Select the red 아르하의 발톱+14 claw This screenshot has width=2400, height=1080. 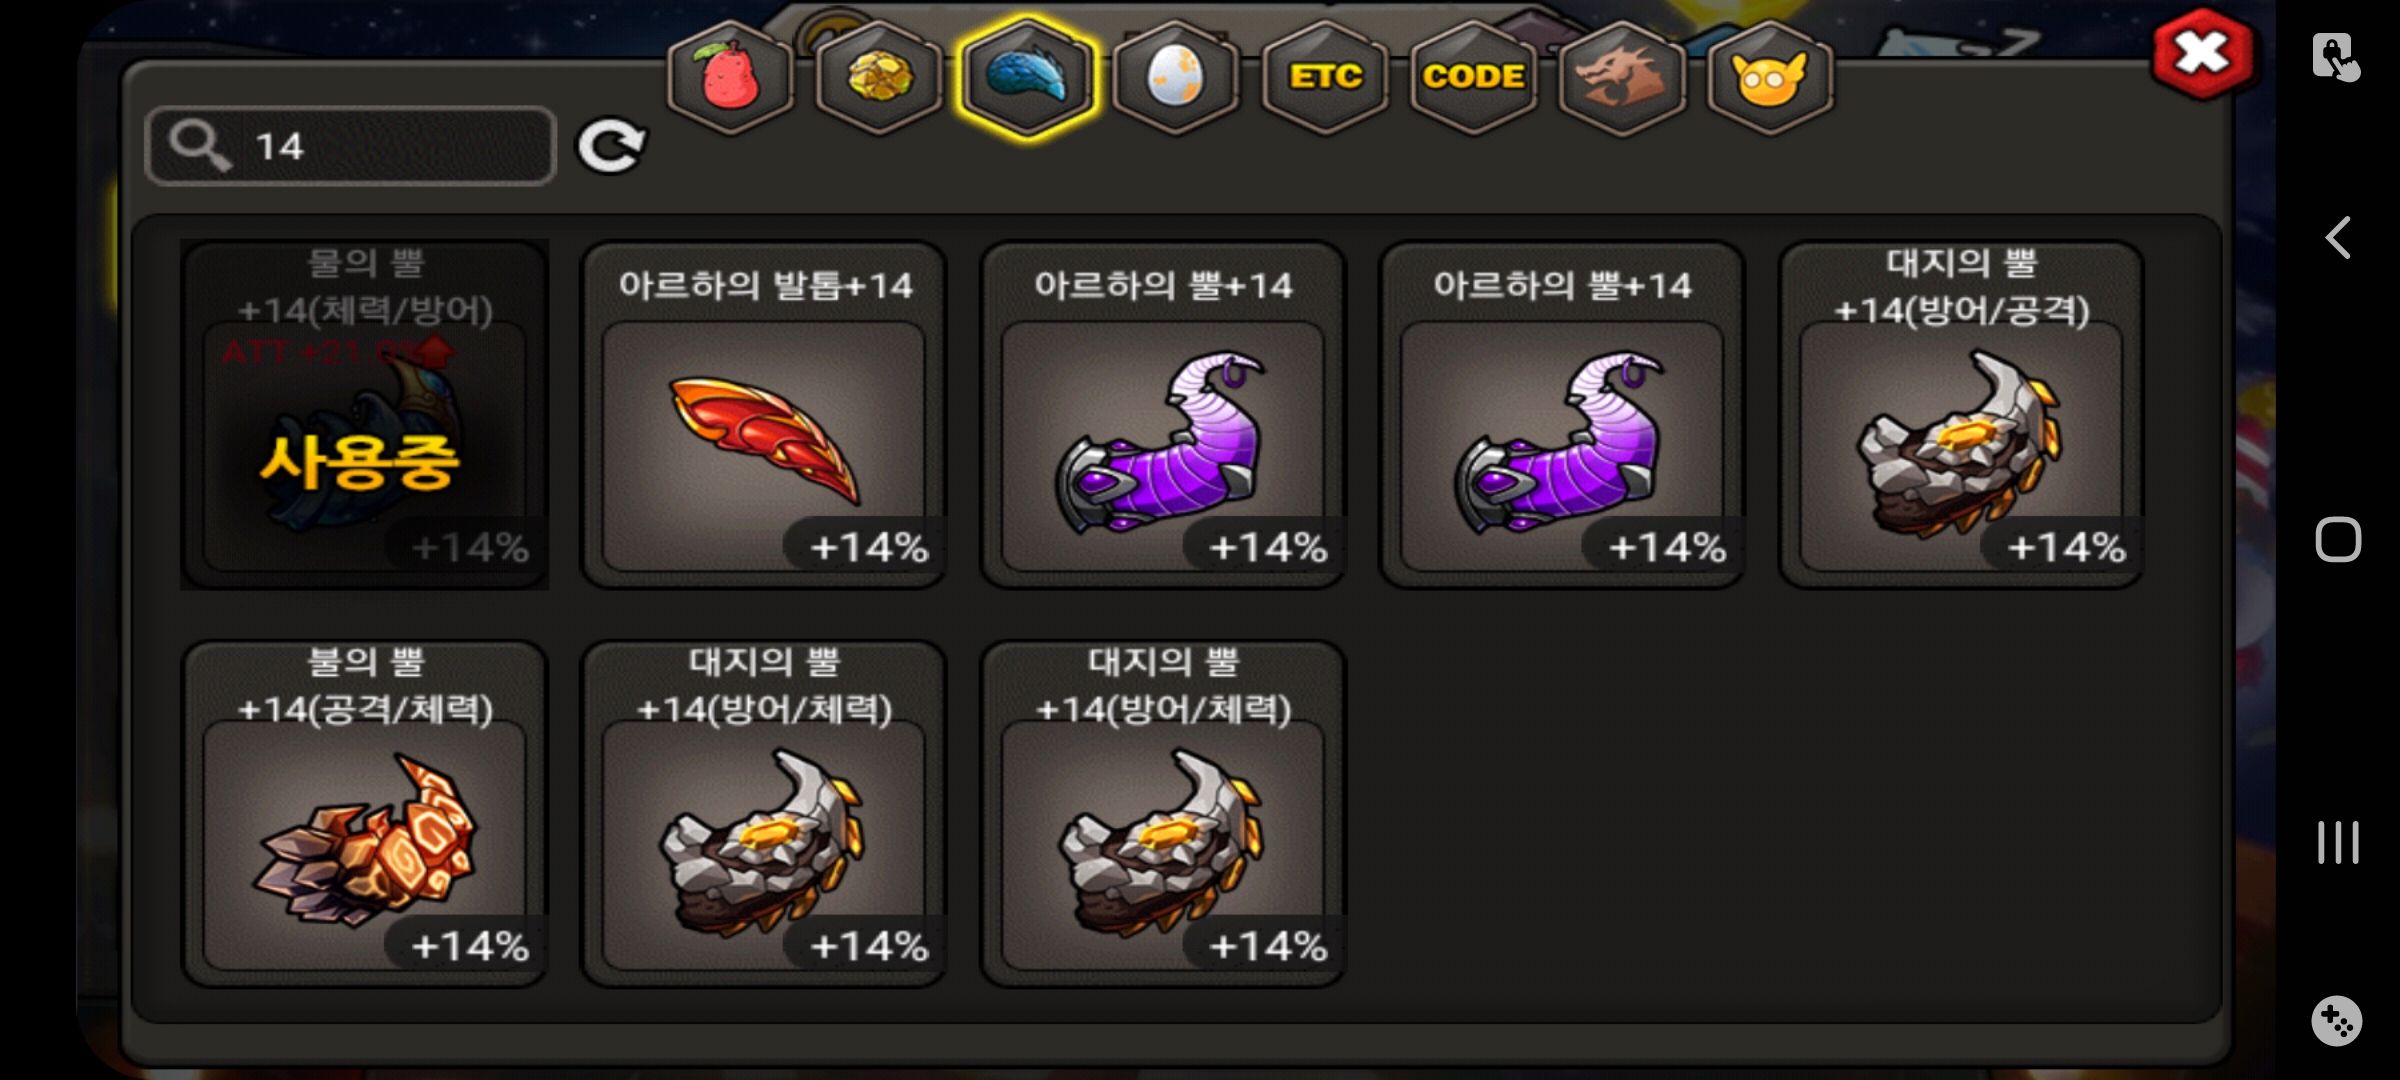click(x=764, y=415)
